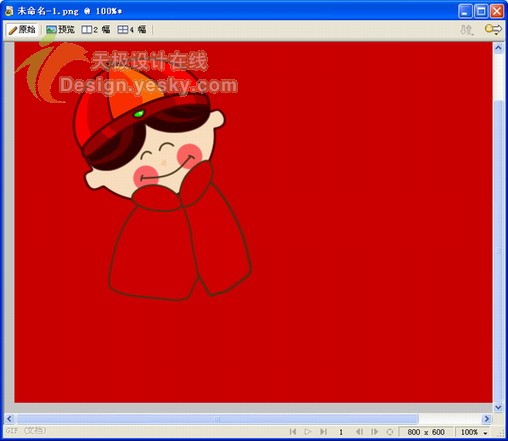Step to the next frame
Viewport: 508px width, 441px height.
(x=374, y=432)
